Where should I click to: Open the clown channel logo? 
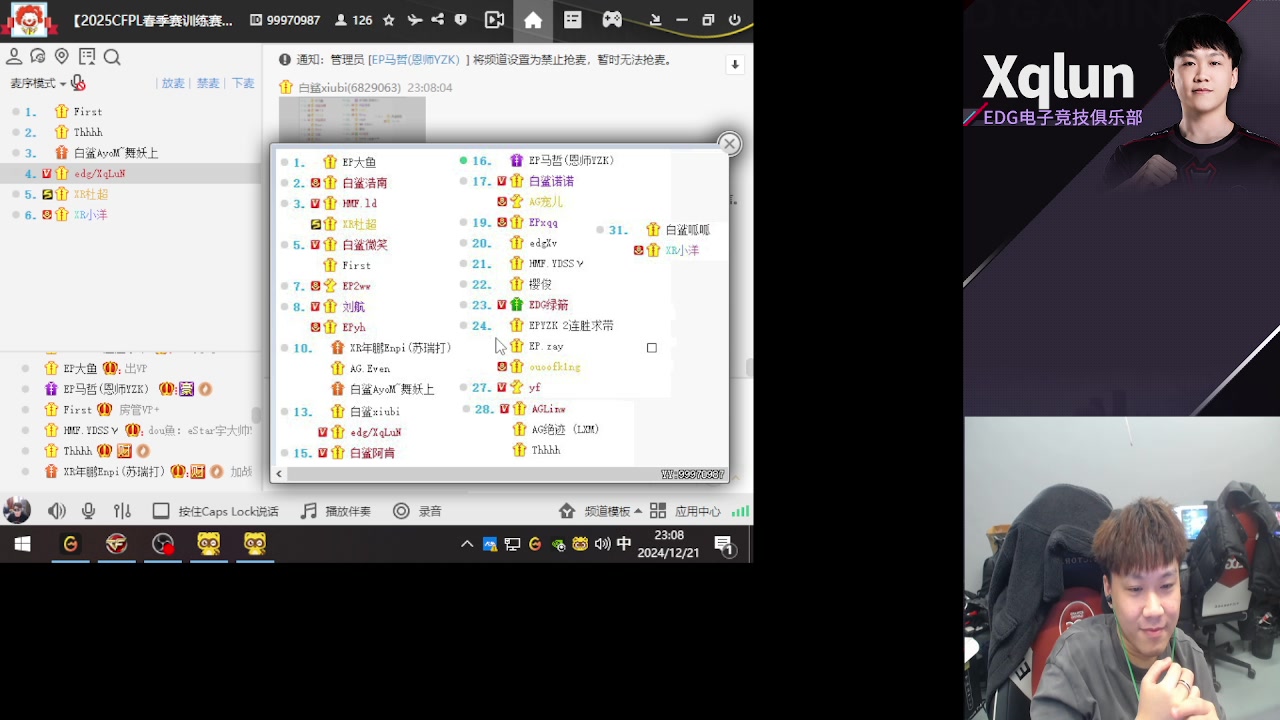point(29,19)
